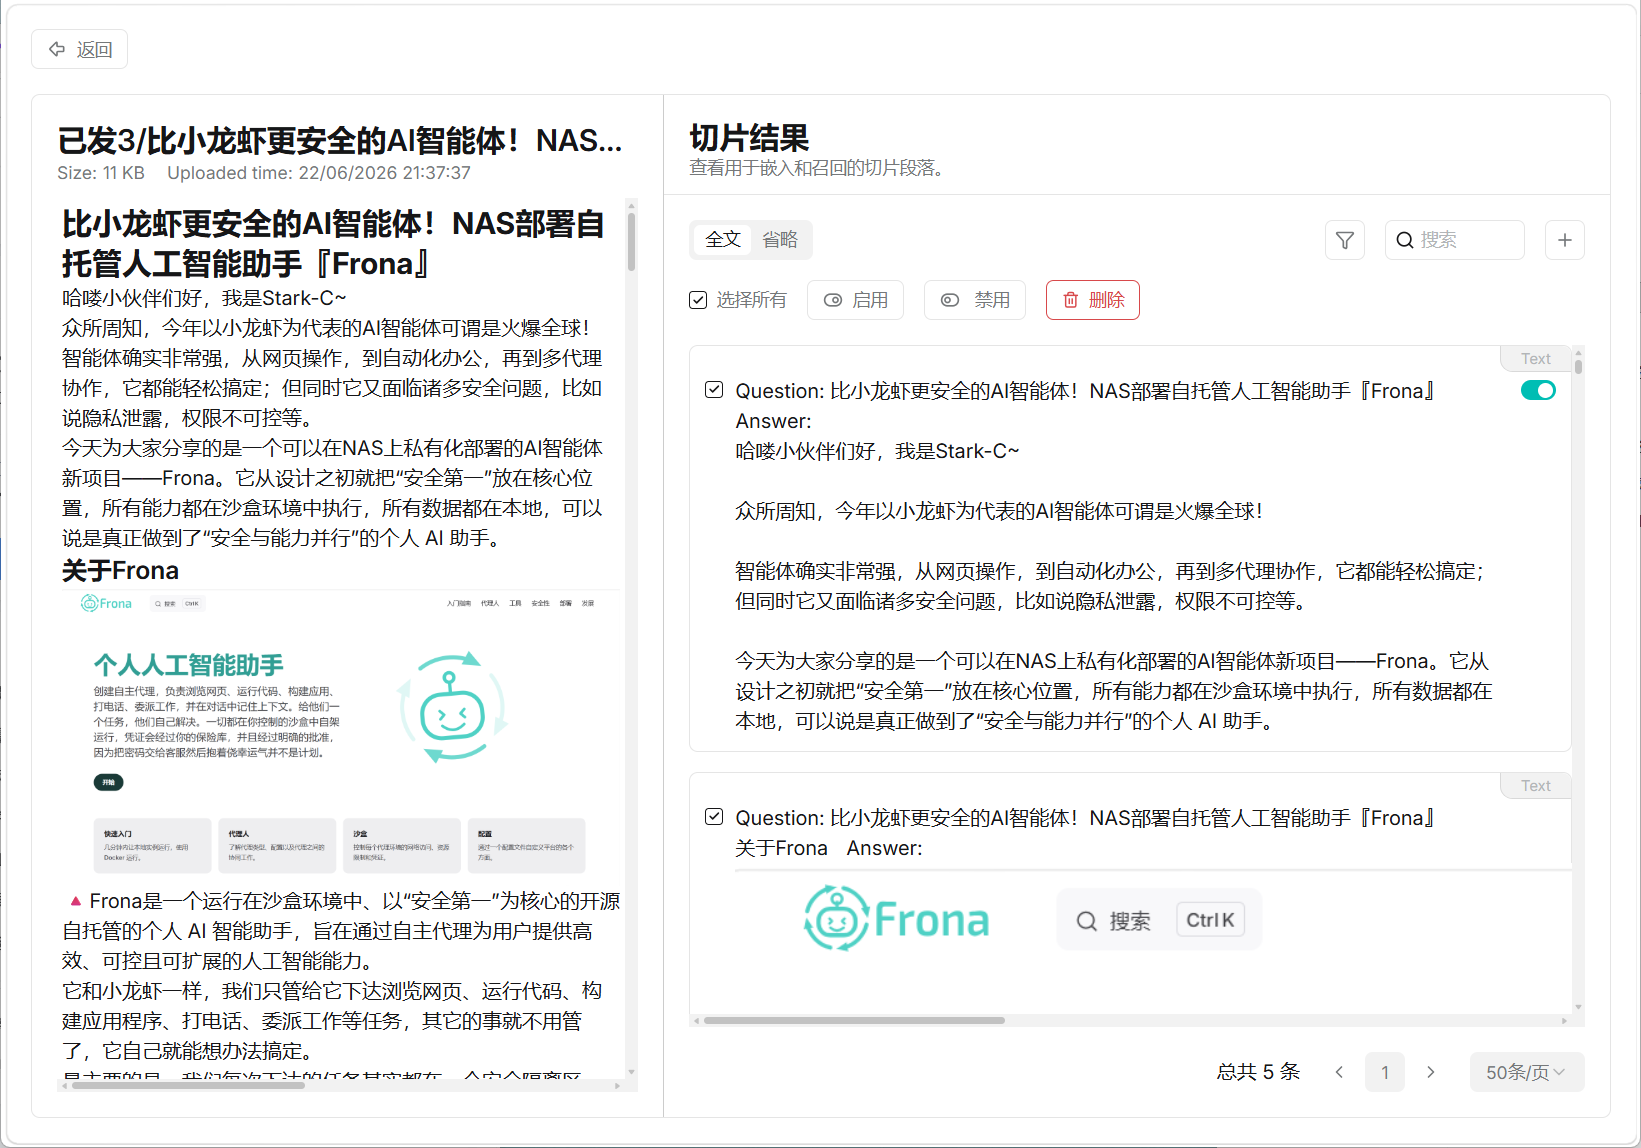Click the Text tag on the first chunk

[x=1536, y=358]
